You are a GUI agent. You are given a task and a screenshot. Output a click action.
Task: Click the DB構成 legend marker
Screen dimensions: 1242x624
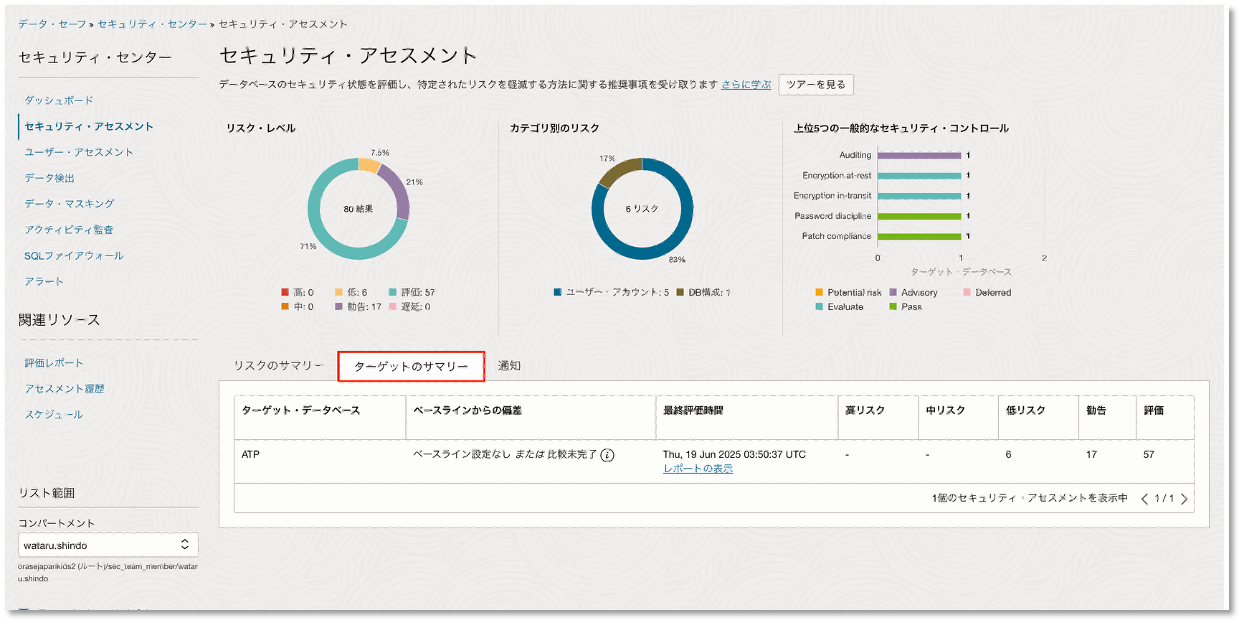[680, 293]
